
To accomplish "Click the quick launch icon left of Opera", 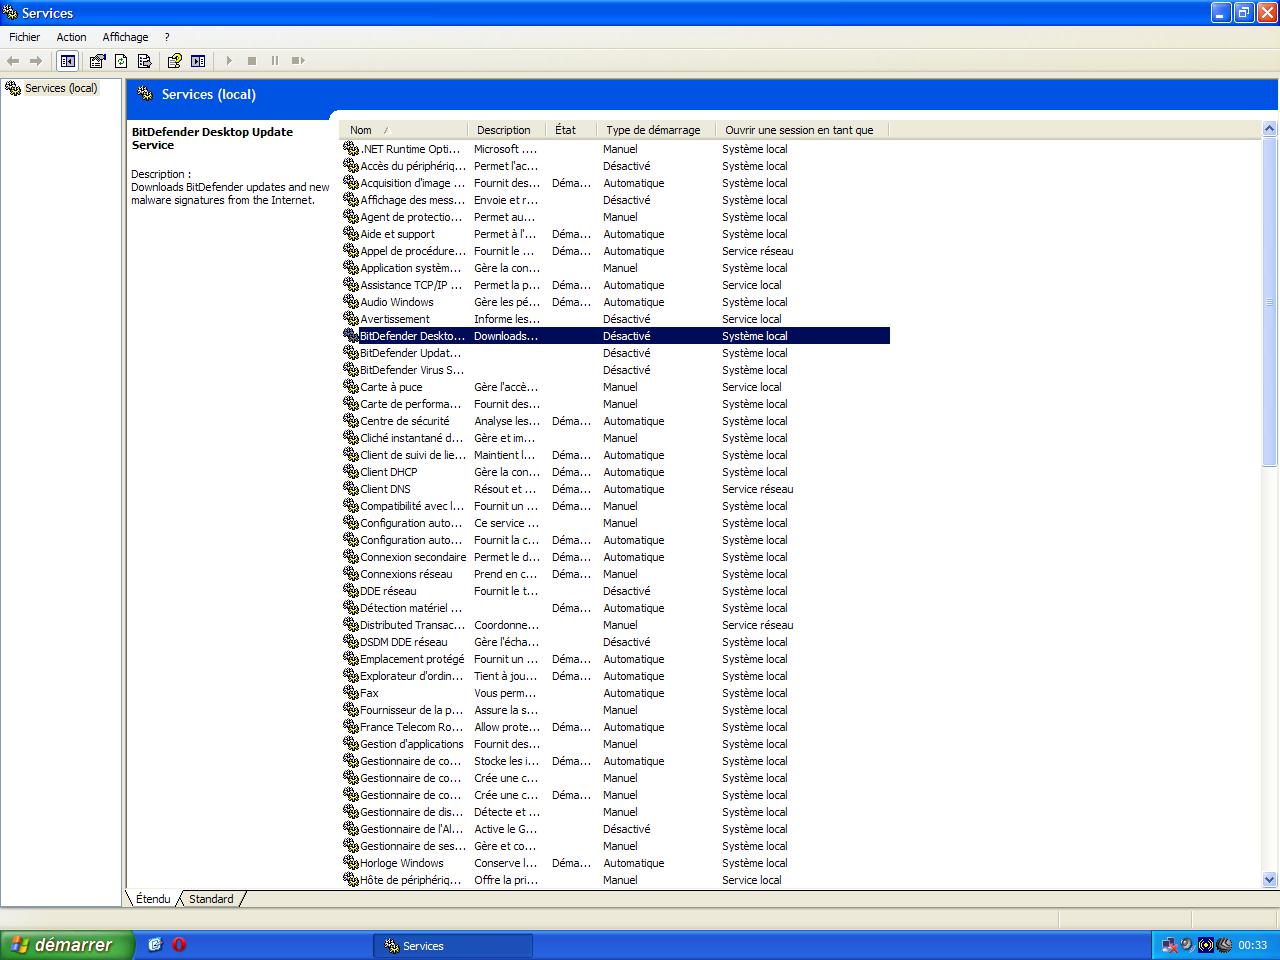I will click(x=155, y=944).
